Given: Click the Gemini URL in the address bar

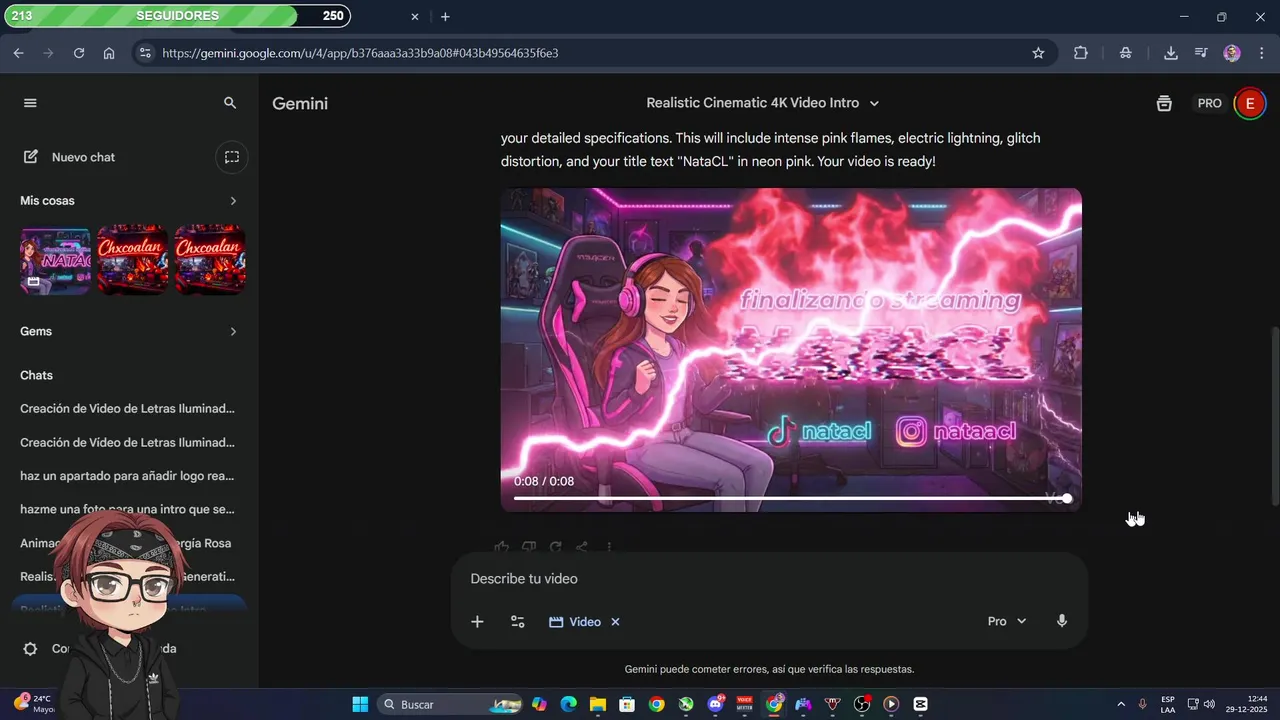Looking at the screenshot, I should 360,53.
